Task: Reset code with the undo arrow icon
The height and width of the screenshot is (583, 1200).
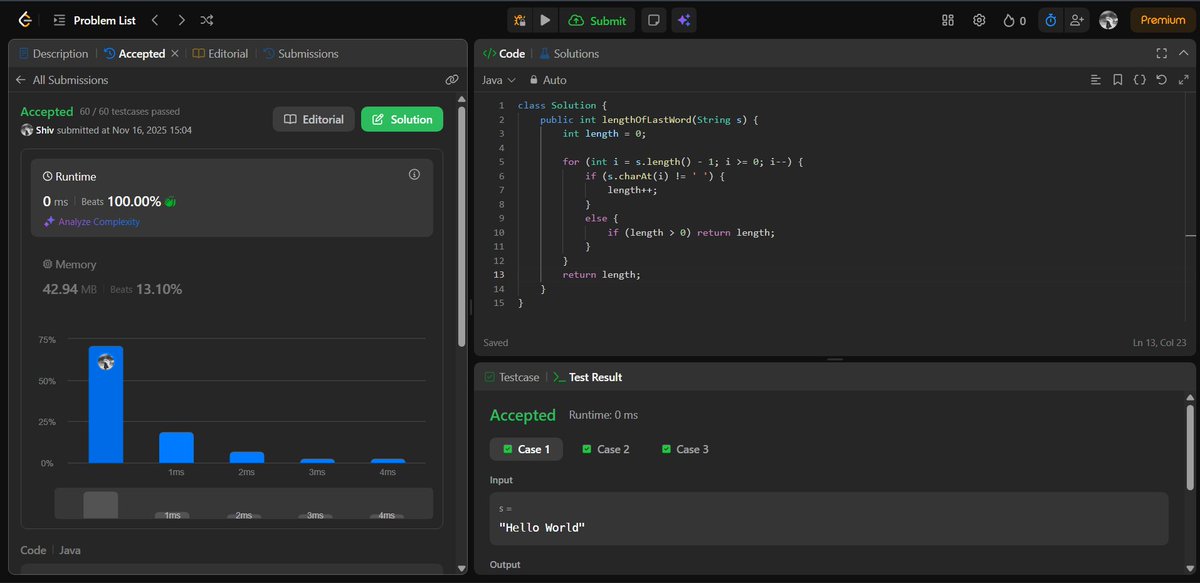Action: [x=1161, y=80]
